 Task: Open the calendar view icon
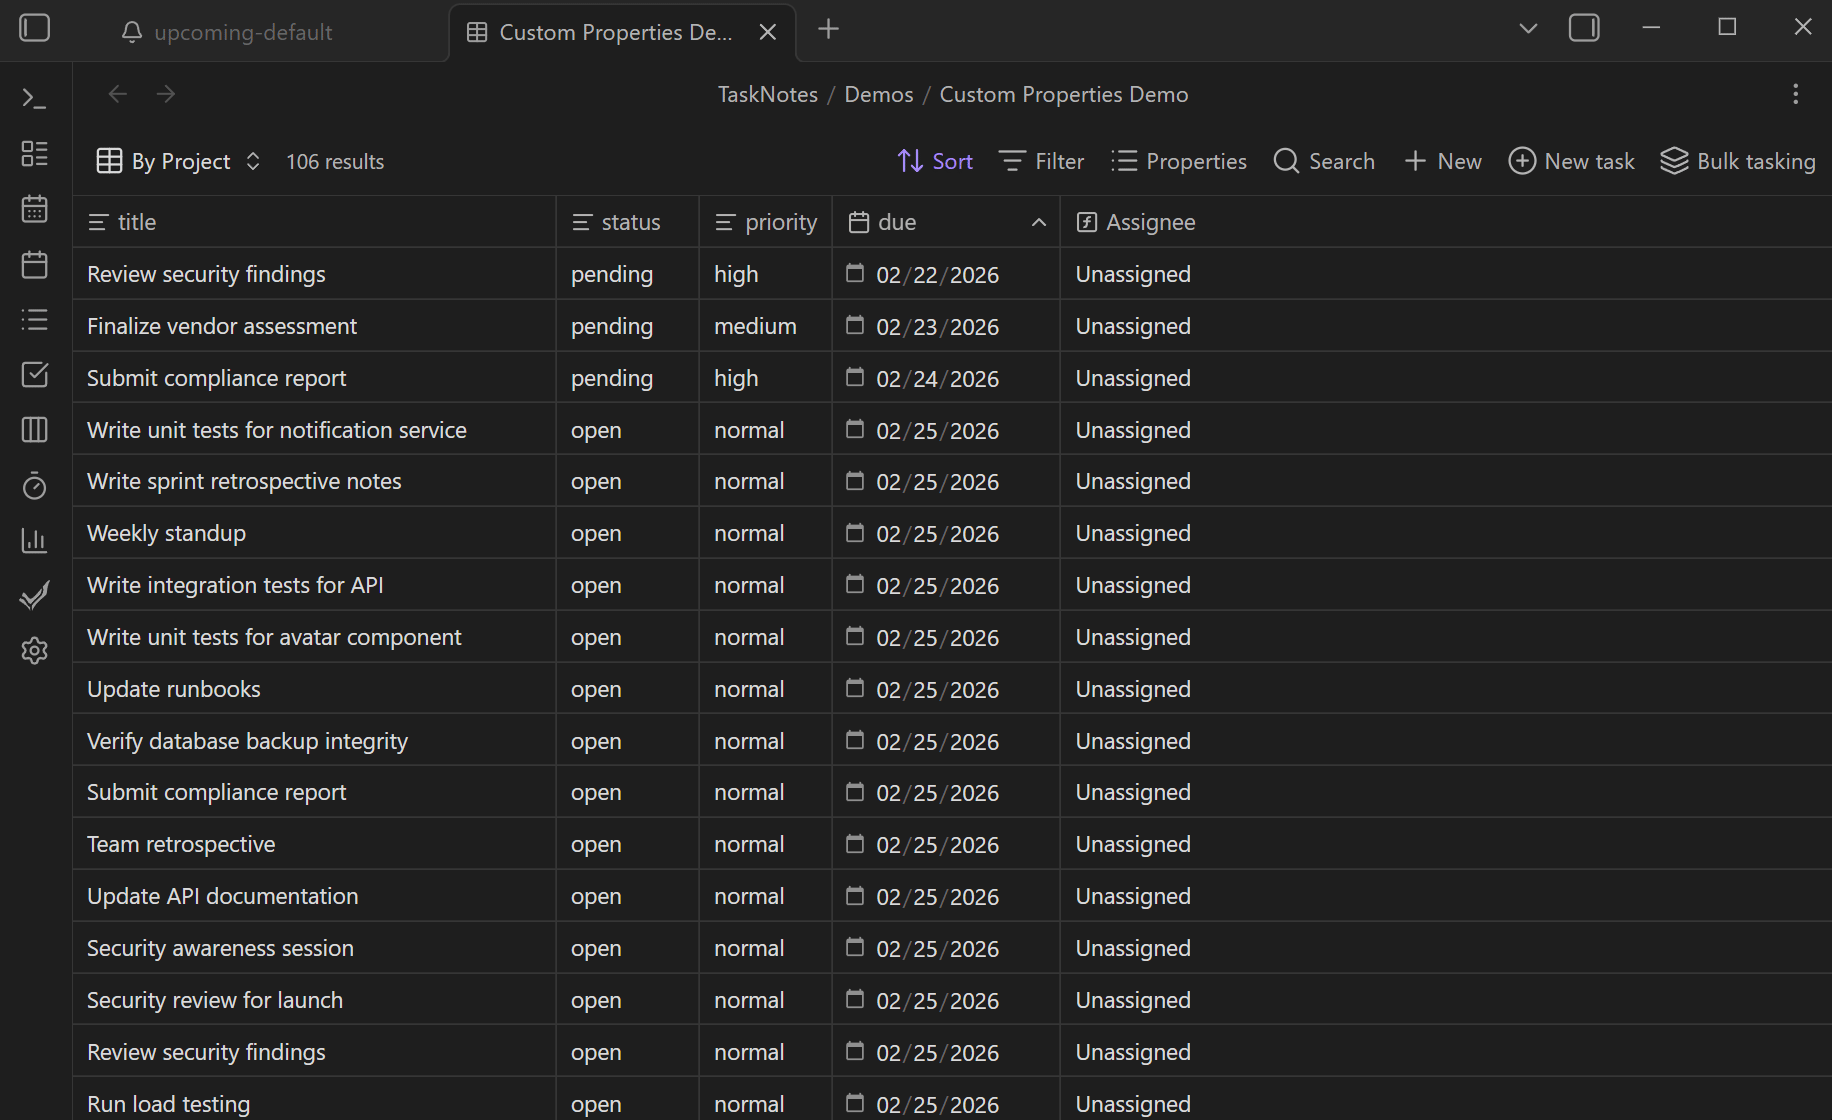[34, 208]
